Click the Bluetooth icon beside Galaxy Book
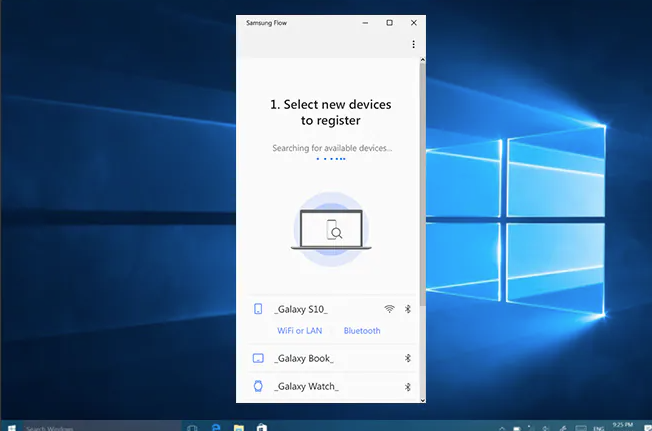This screenshot has width=652, height=431. (x=408, y=358)
